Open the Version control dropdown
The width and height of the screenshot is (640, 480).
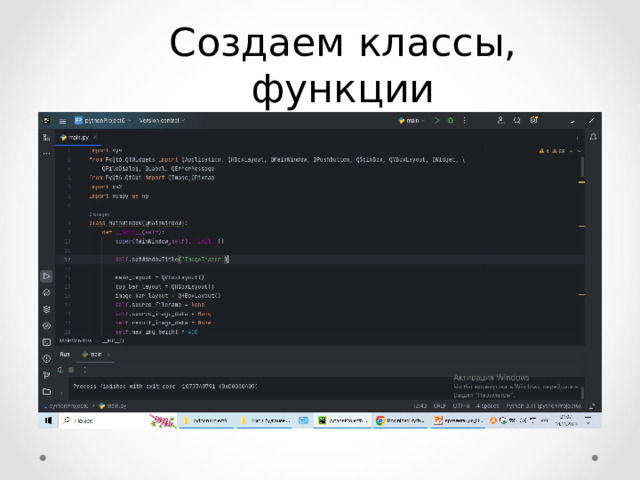[x=162, y=120]
